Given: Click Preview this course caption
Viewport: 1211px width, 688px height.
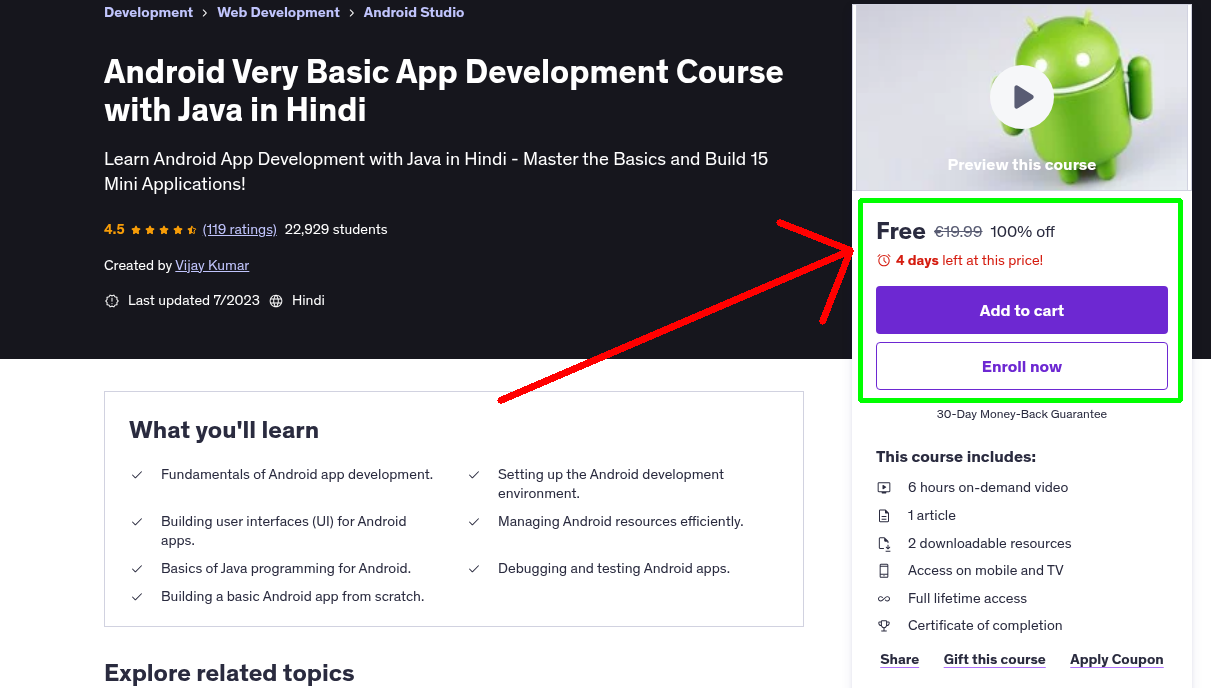Looking at the screenshot, I should pyautogui.click(x=1022, y=165).
